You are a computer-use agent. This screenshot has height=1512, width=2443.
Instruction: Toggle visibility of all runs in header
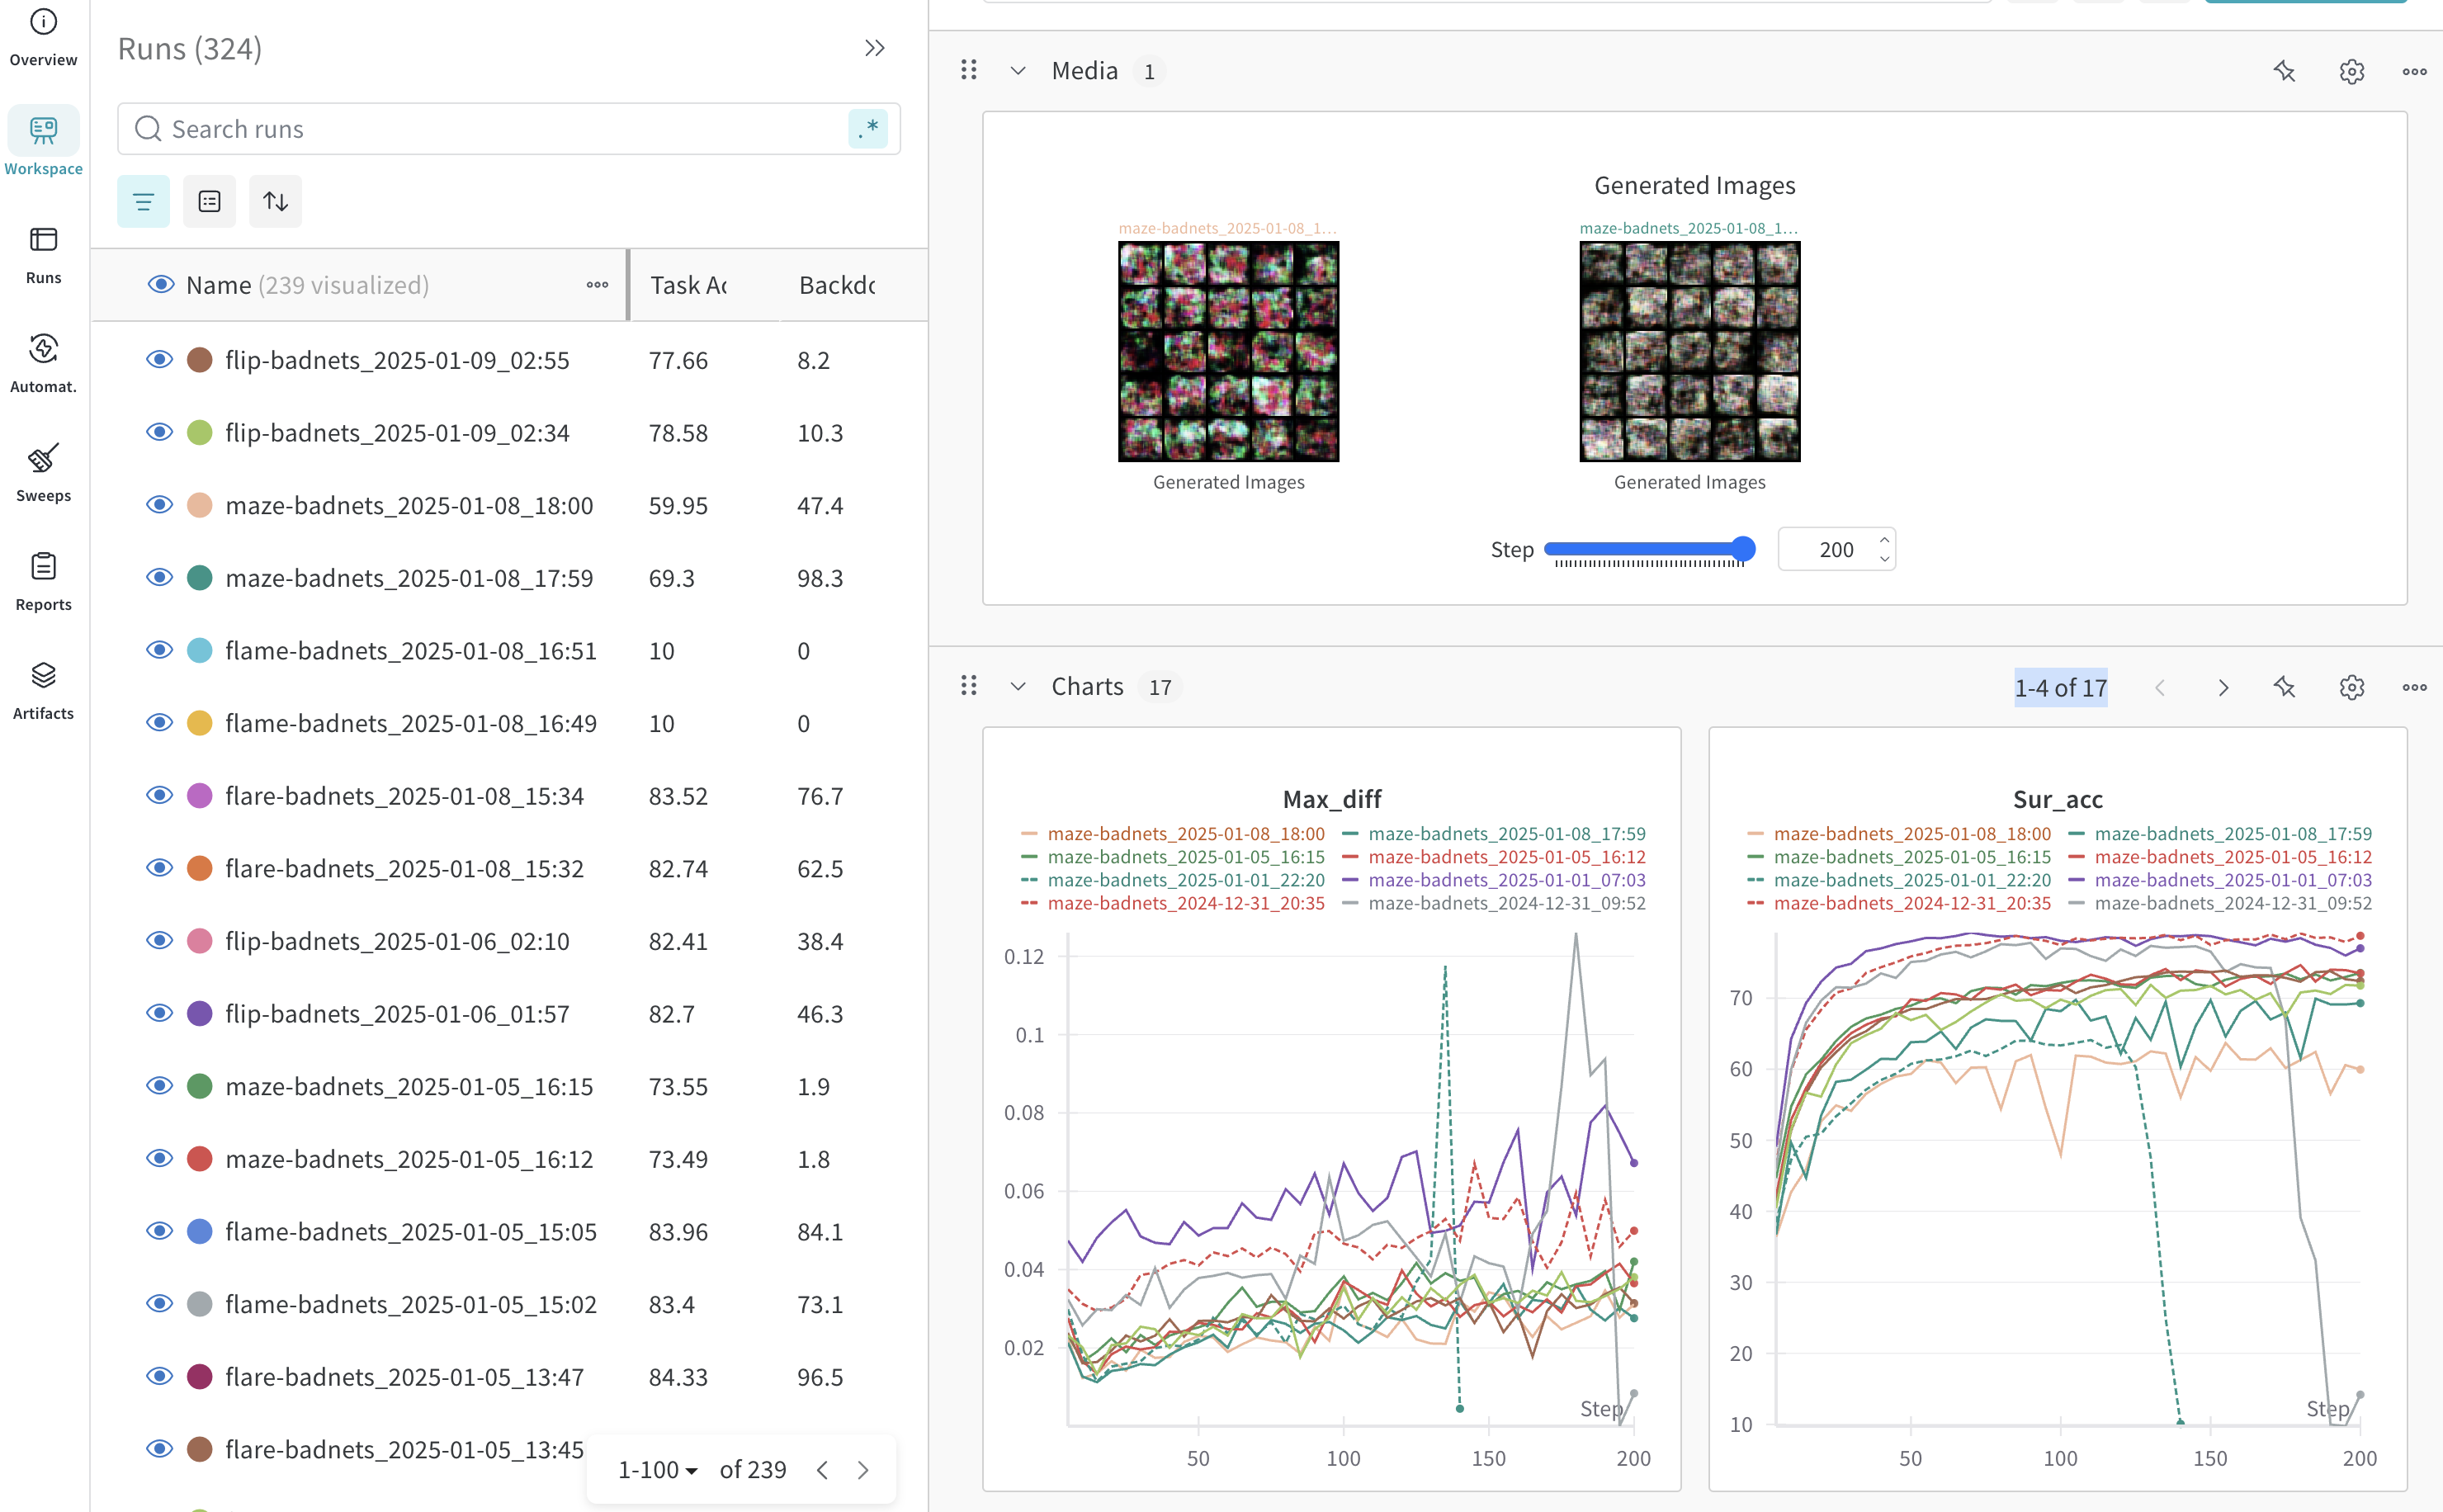click(x=160, y=285)
